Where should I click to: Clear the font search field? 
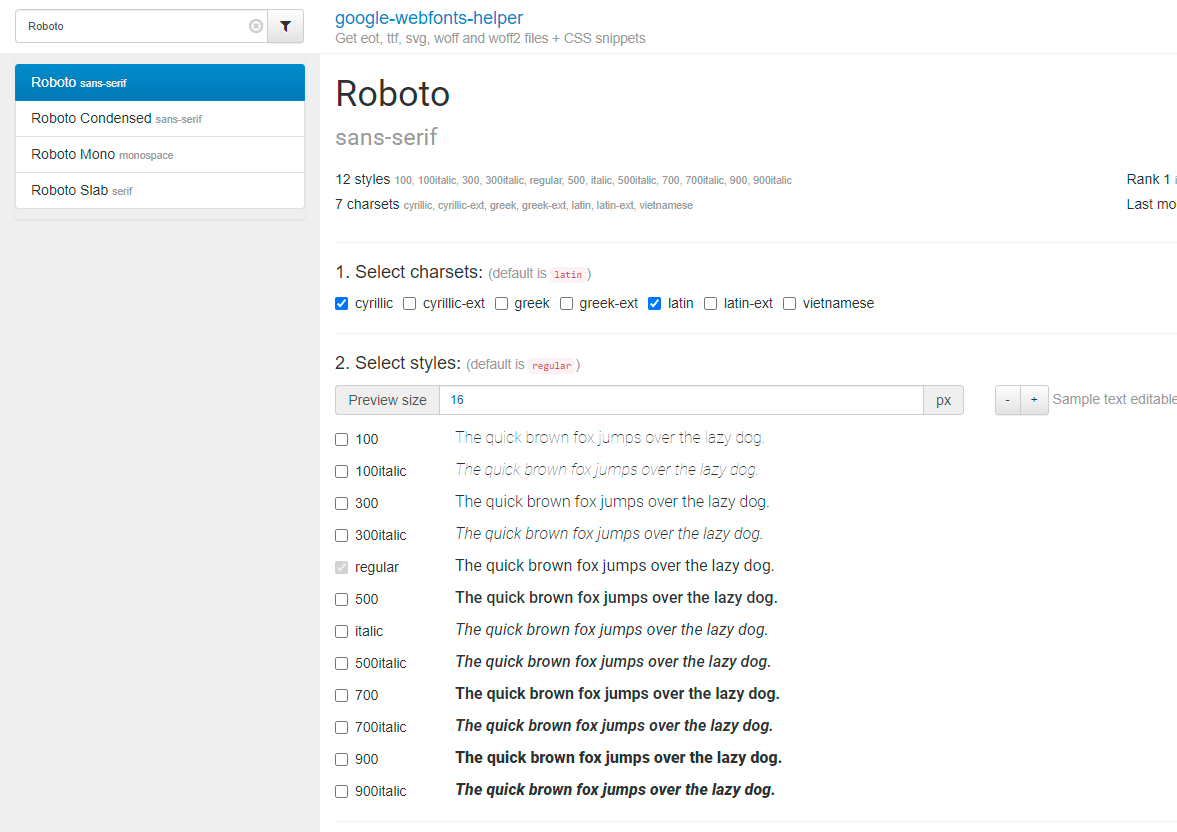click(256, 26)
